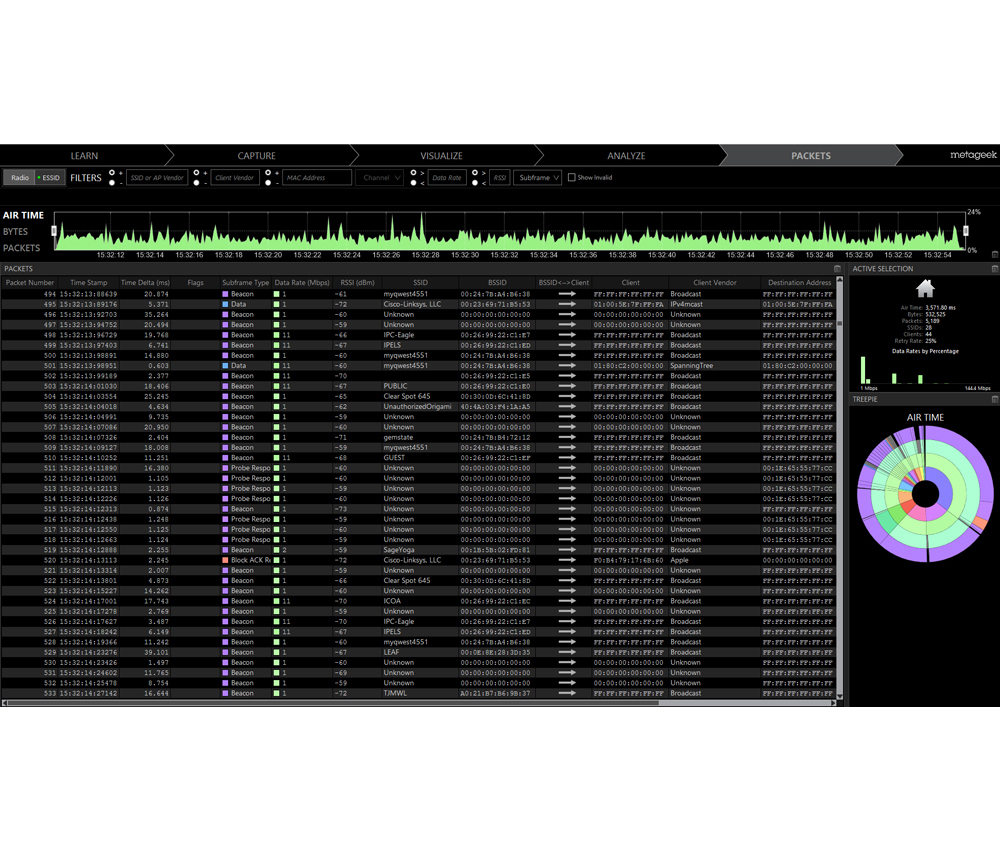The image size is (1000, 850).
Task: Click the clipboard icon beside the air time graph
Action: [994, 254]
